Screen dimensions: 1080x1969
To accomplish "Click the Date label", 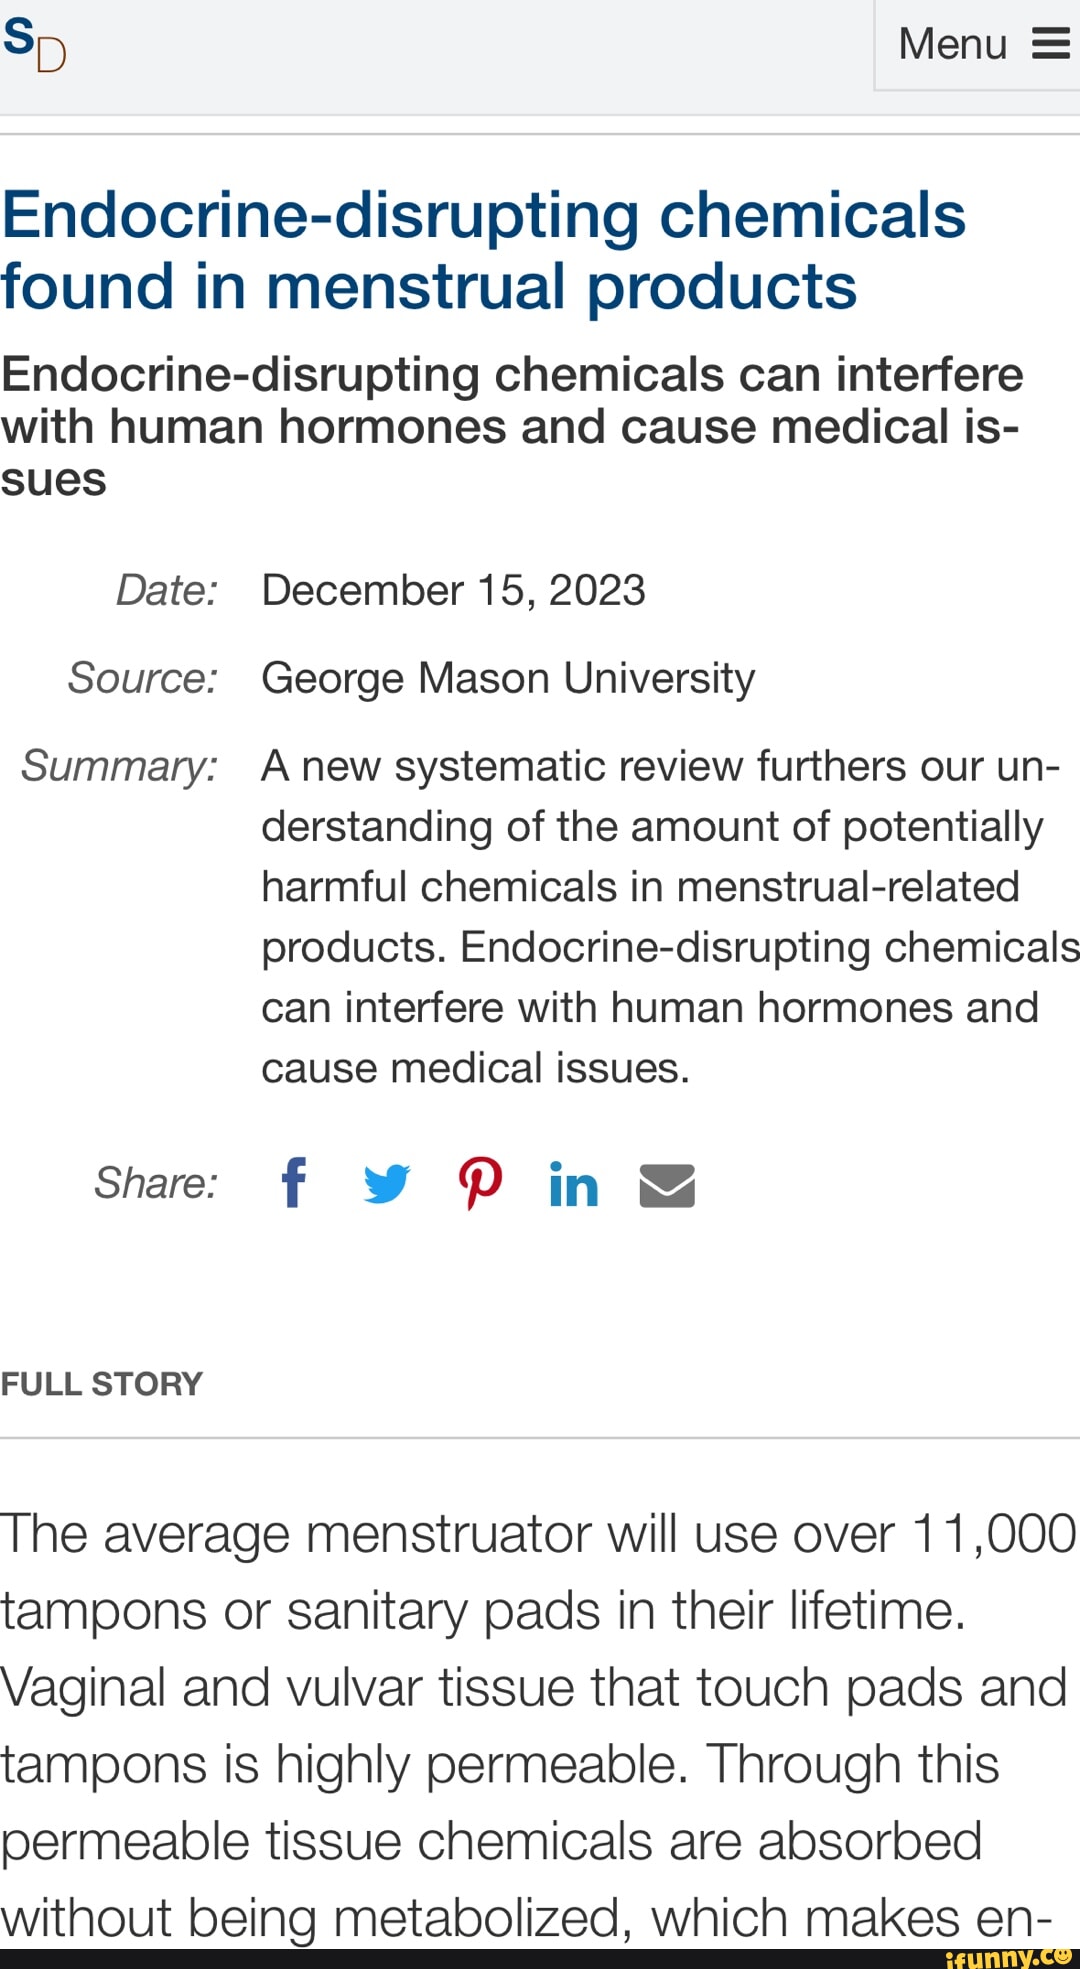I will (166, 590).
